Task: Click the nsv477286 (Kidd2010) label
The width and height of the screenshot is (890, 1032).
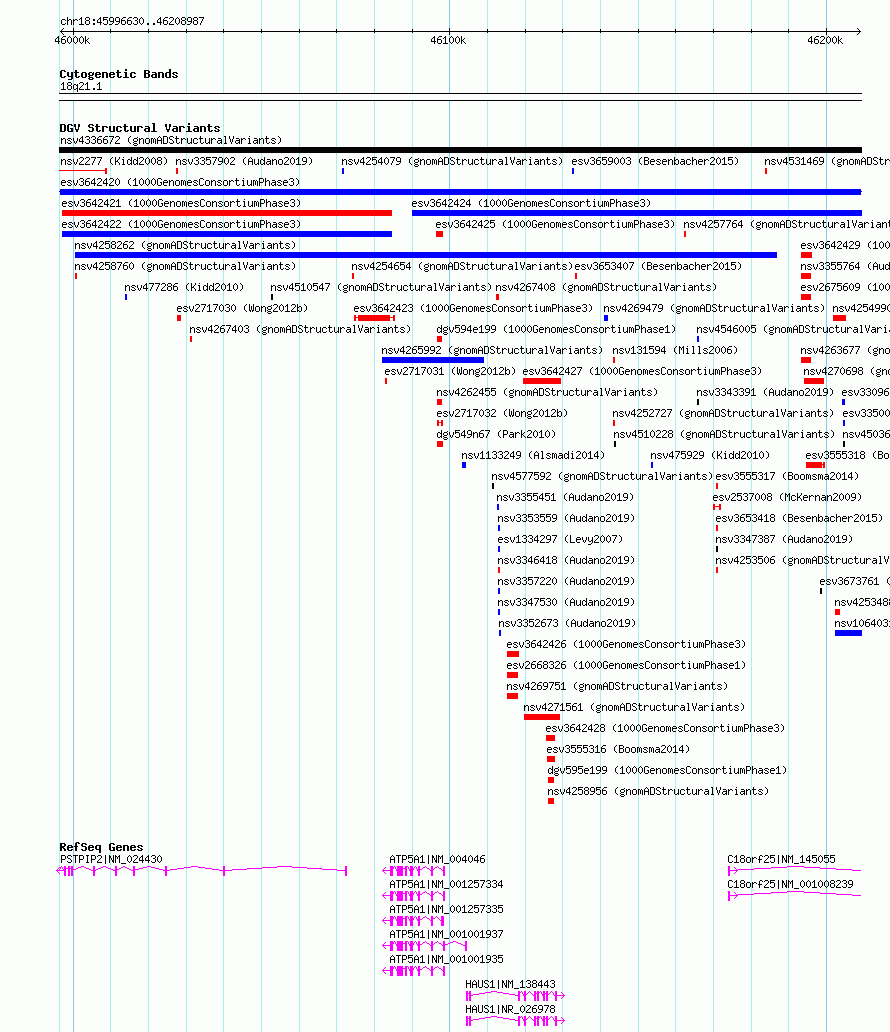Action: [x=184, y=288]
